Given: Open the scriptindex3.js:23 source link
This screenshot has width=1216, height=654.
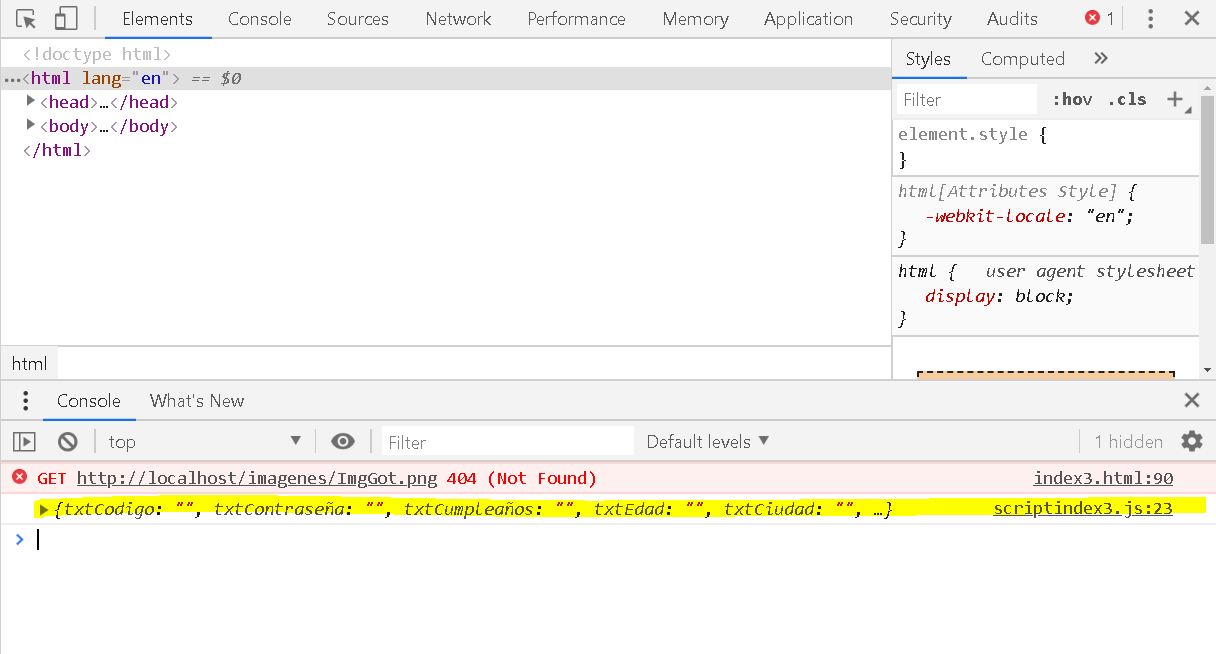Looking at the screenshot, I should (1082, 509).
